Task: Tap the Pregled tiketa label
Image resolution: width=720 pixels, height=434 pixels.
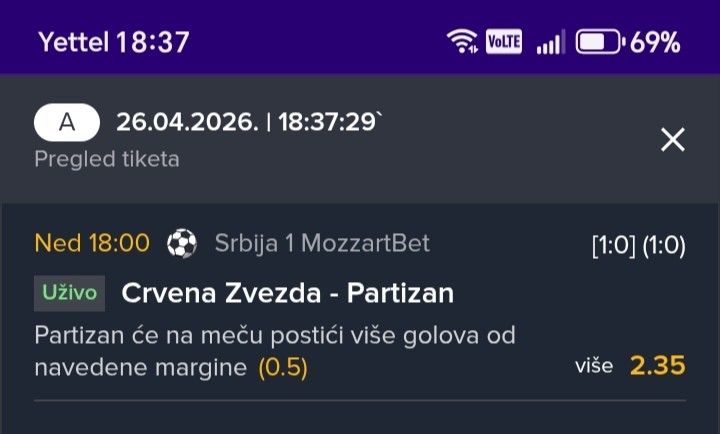Action: 107,159
